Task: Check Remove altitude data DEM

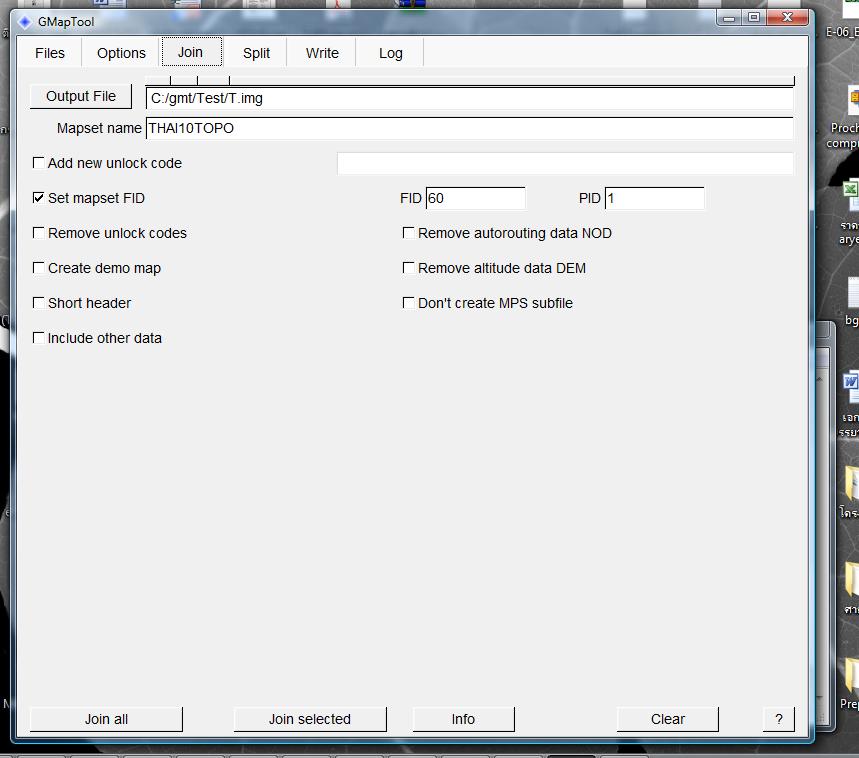Action: (409, 268)
